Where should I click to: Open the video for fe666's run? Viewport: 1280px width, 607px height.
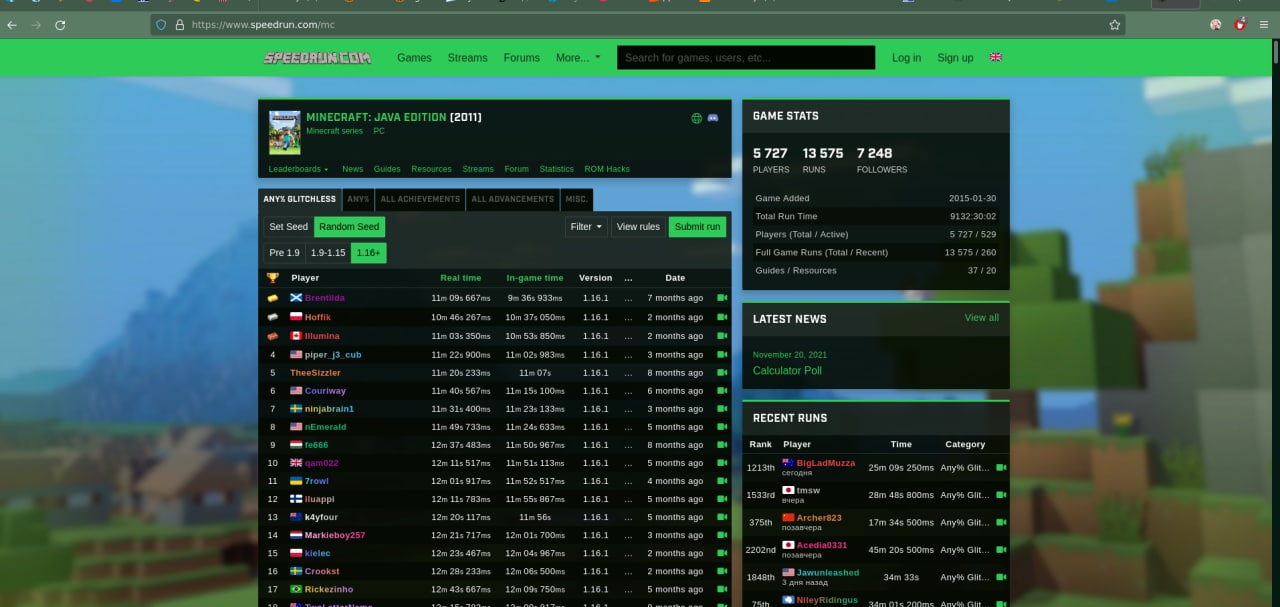point(722,445)
